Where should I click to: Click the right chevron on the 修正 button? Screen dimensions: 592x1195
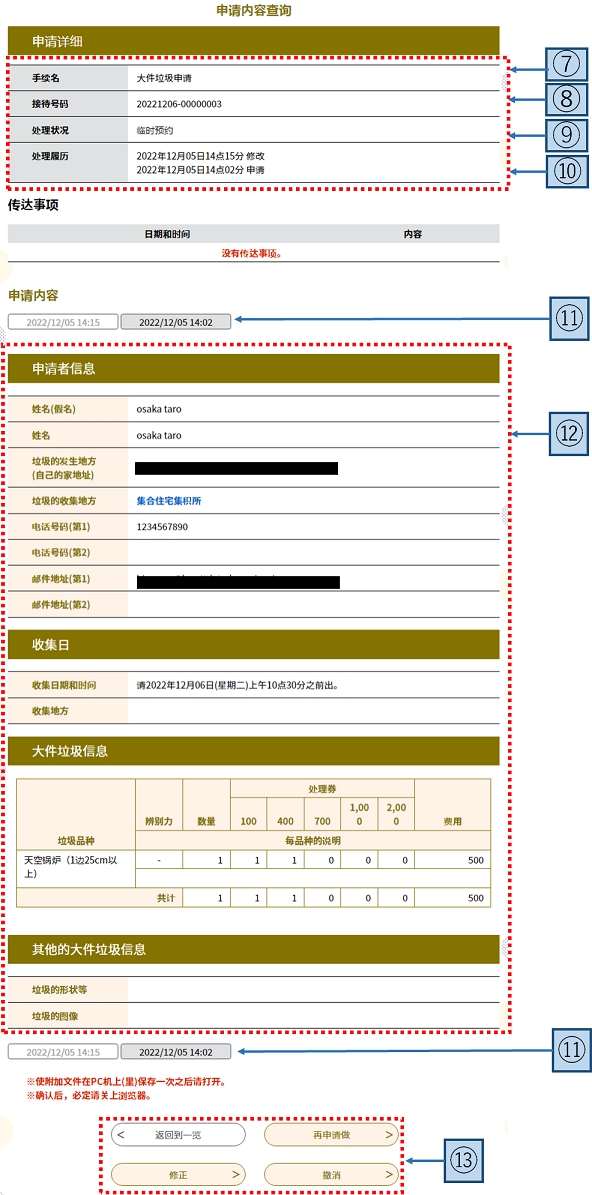tap(235, 1174)
